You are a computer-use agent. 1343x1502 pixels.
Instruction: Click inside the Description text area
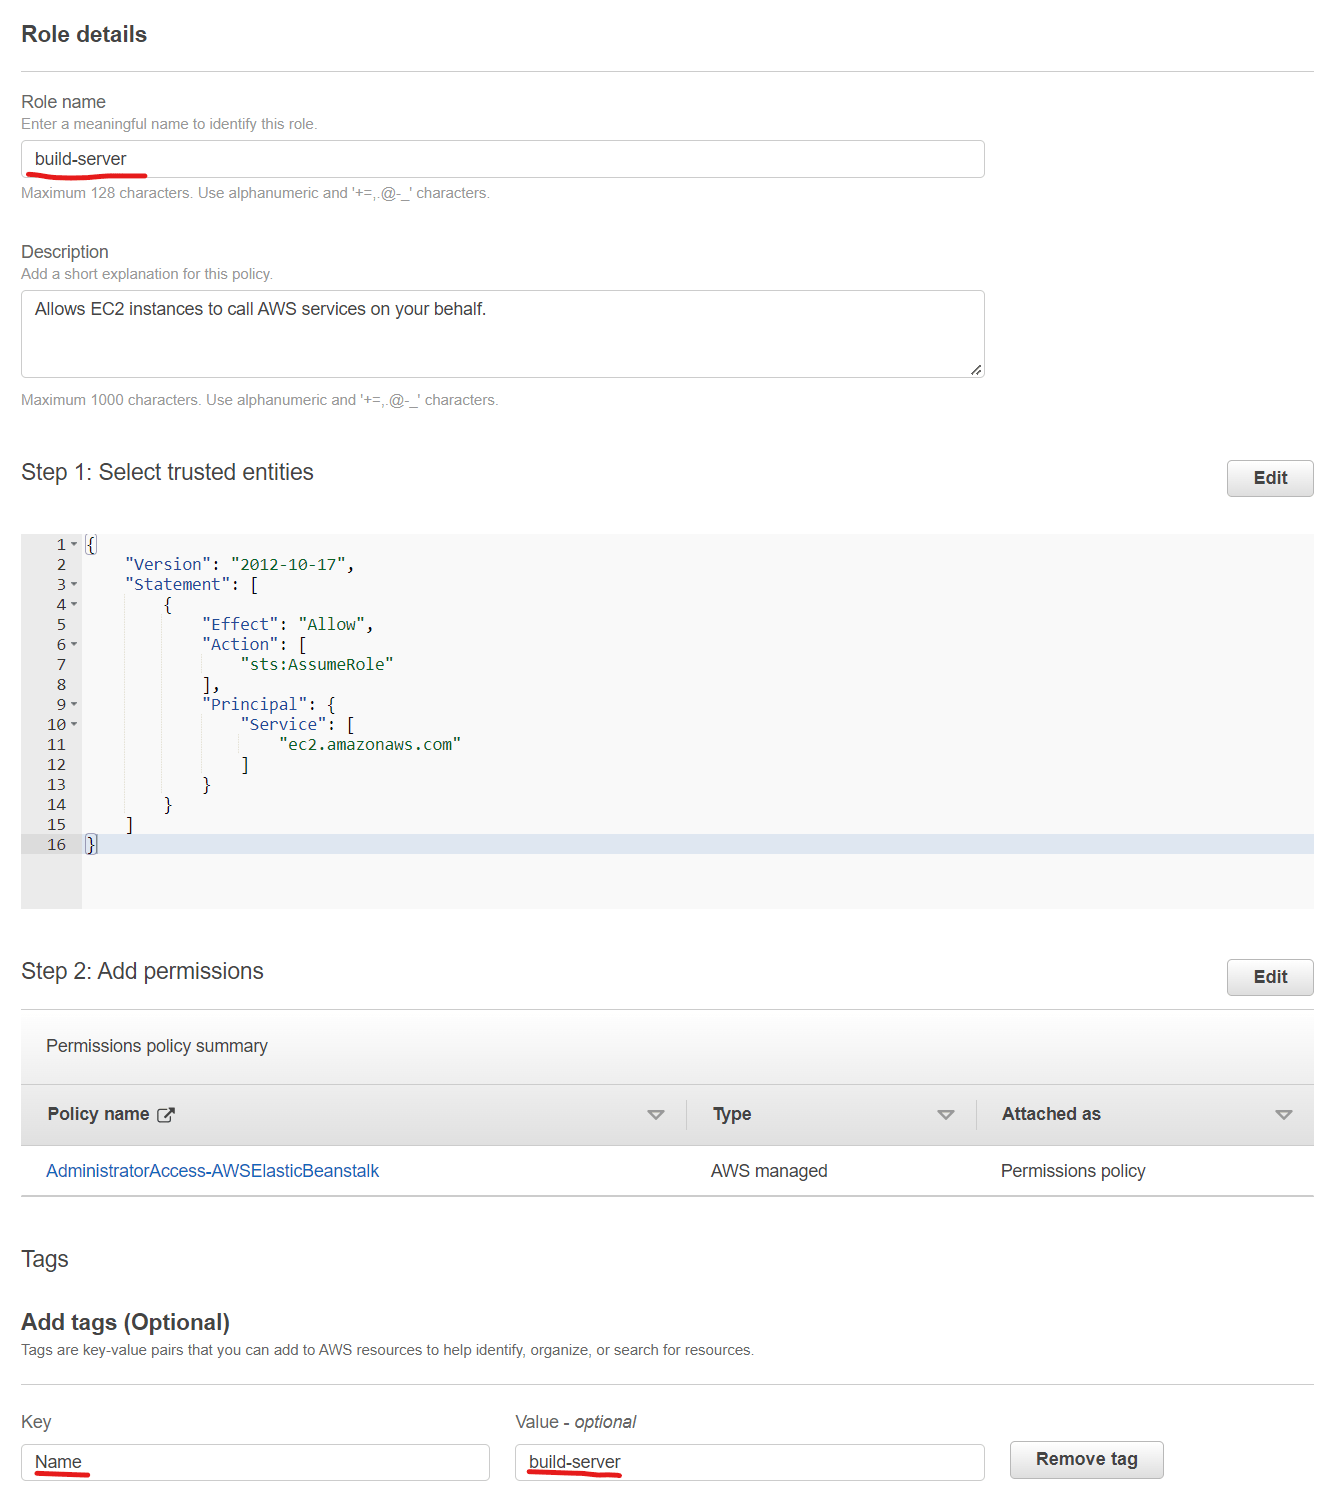click(500, 333)
